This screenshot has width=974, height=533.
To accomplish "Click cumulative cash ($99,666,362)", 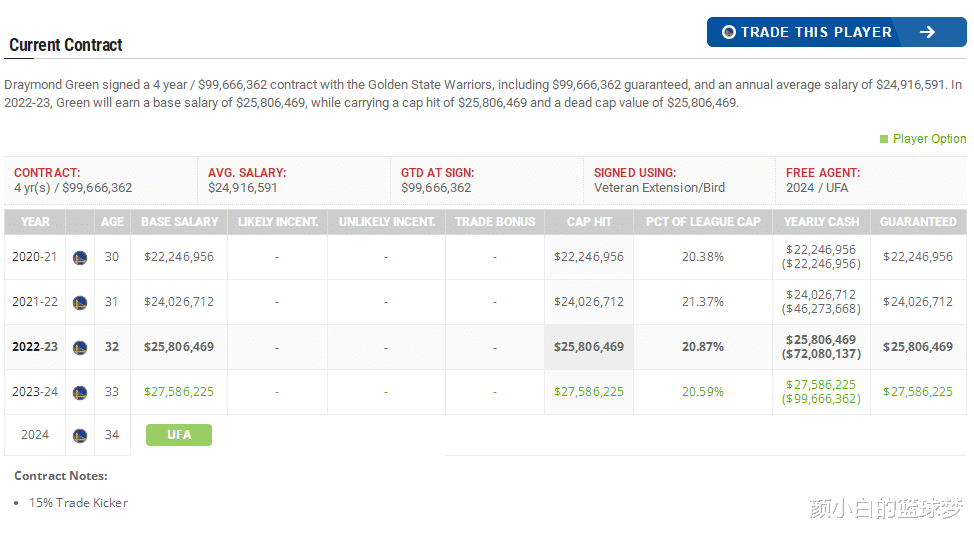I will click(x=821, y=399).
